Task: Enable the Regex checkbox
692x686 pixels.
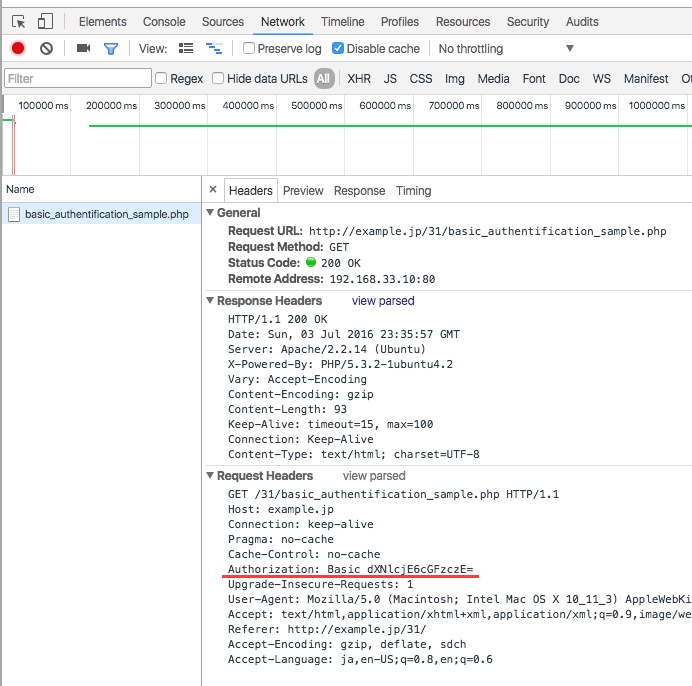Action: tap(161, 78)
